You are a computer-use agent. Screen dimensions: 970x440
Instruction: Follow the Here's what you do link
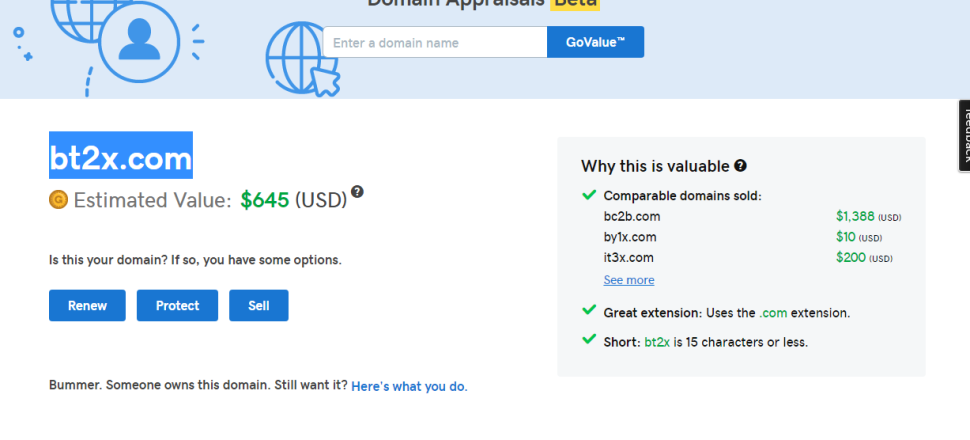tap(409, 386)
